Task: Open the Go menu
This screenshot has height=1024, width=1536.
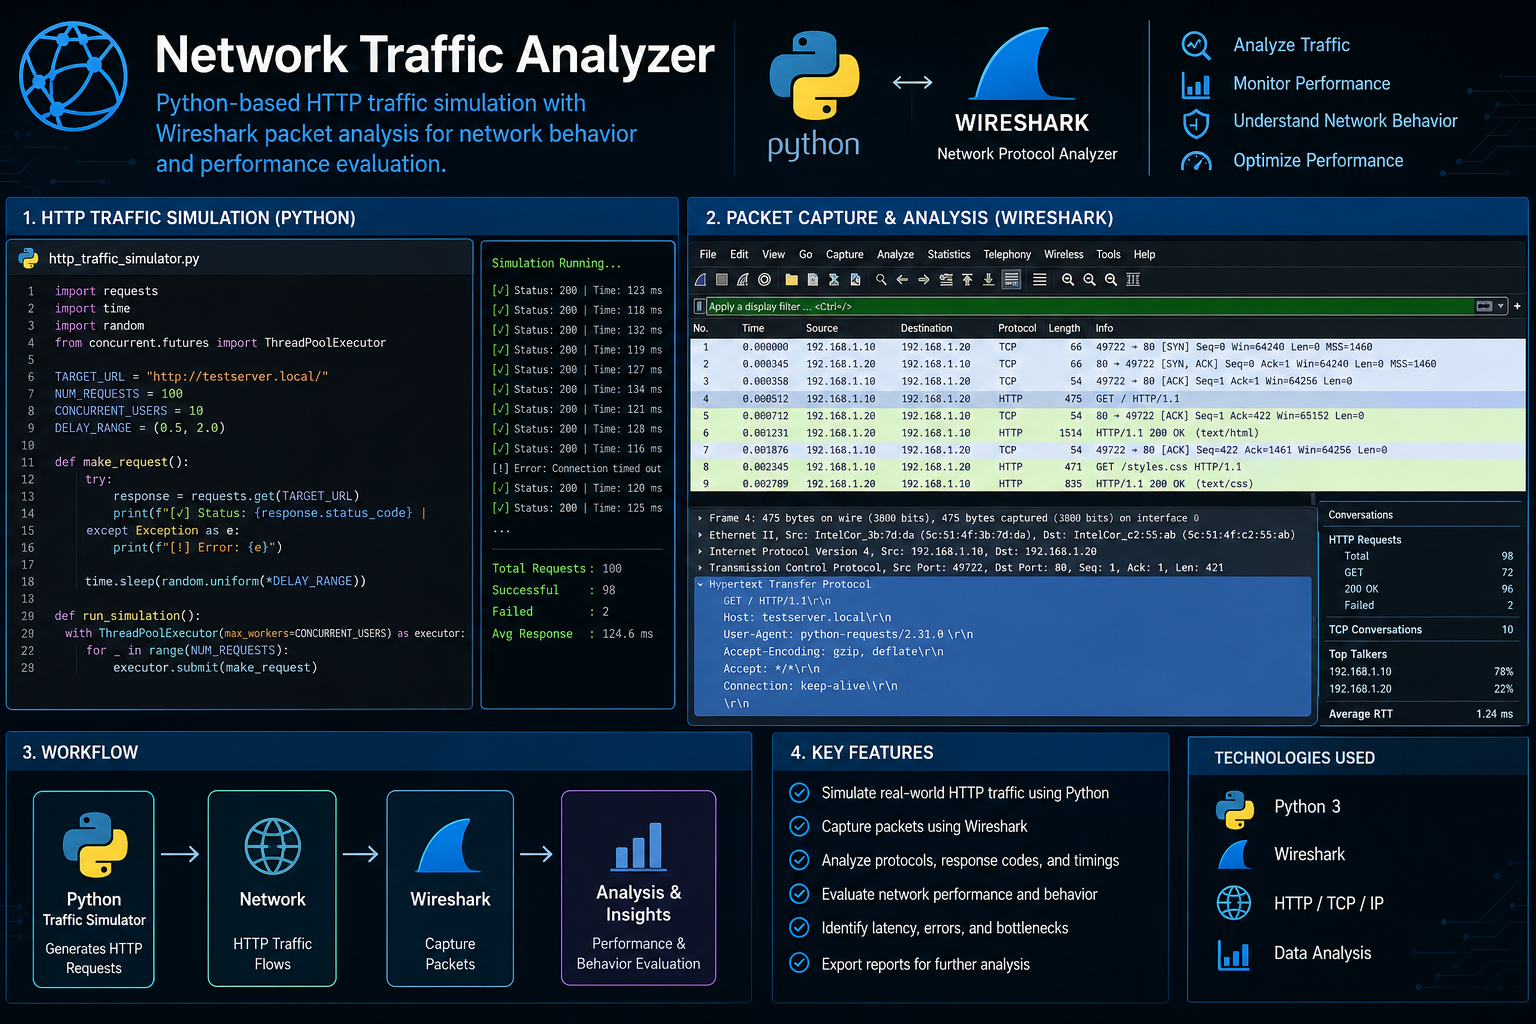Action: pyautogui.click(x=805, y=254)
